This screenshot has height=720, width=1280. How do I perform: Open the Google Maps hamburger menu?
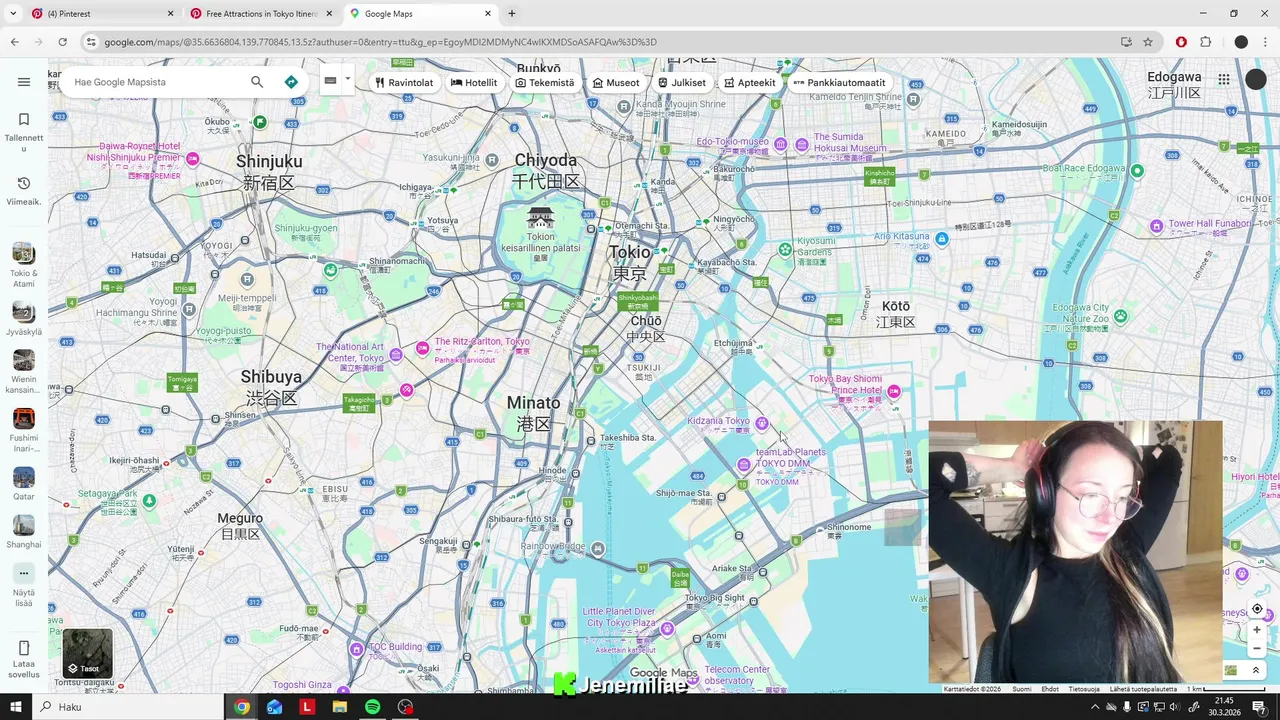click(x=24, y=82)
